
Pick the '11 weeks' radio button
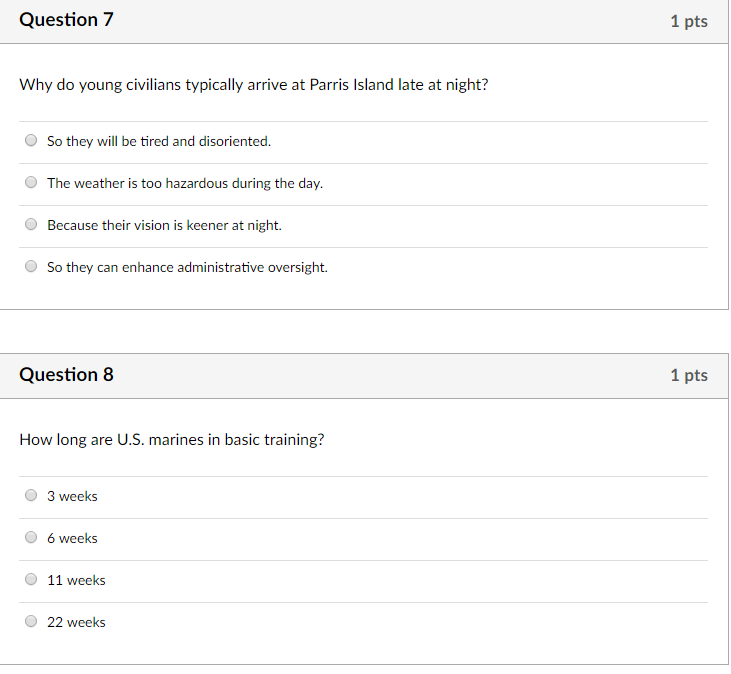[x=31, y=579]
